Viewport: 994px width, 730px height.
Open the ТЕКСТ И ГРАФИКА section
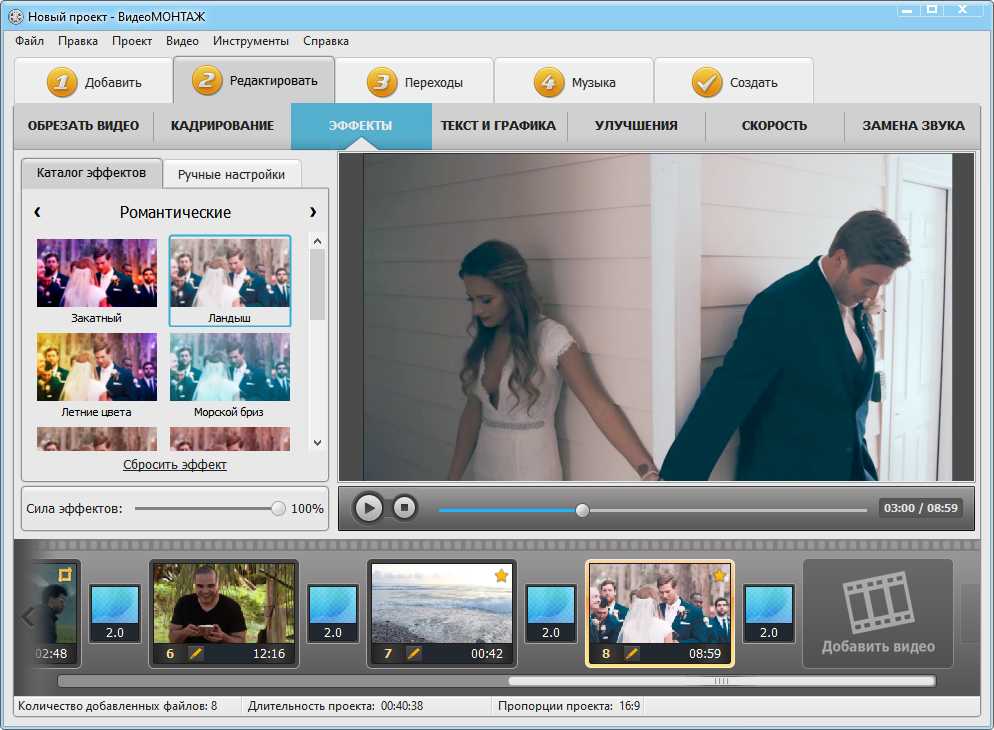[498, 125]
